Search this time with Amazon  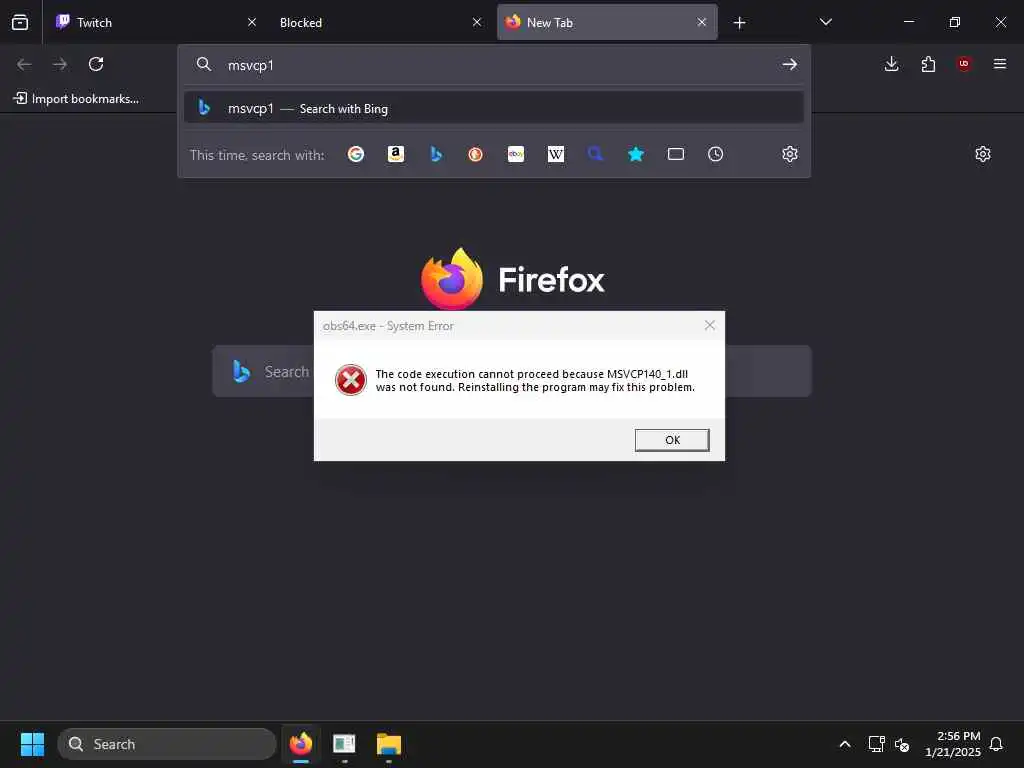tap(396, 154)
